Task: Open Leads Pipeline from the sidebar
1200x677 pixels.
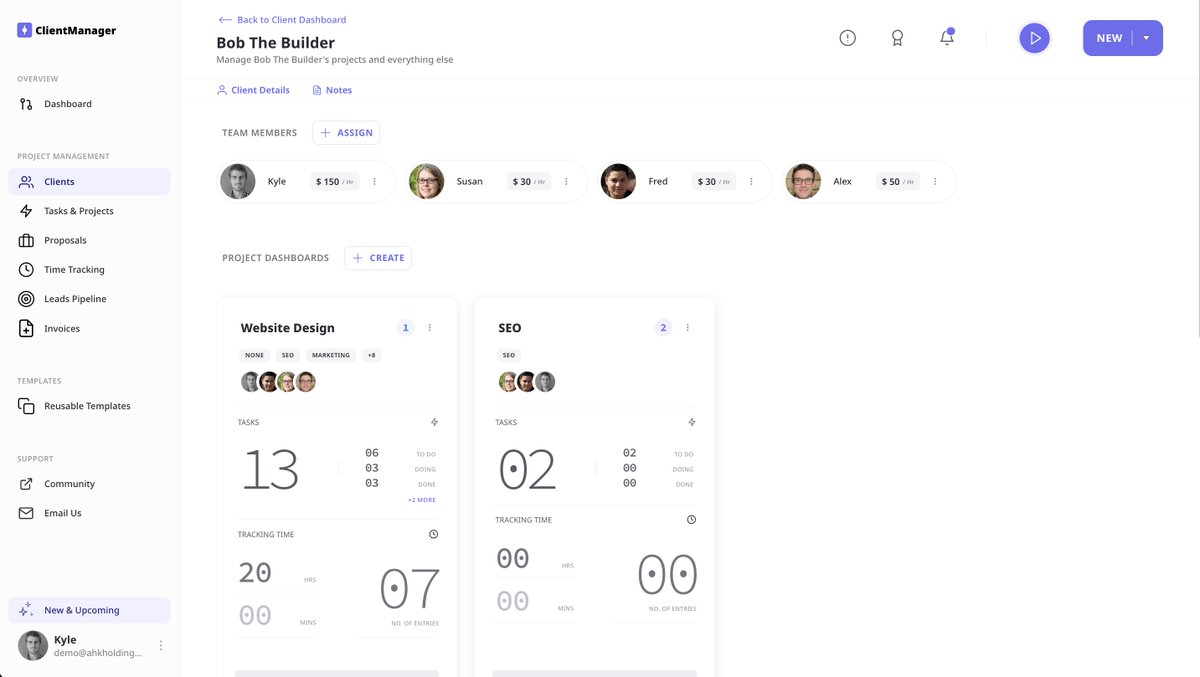Action: click(x=75, y=298)
